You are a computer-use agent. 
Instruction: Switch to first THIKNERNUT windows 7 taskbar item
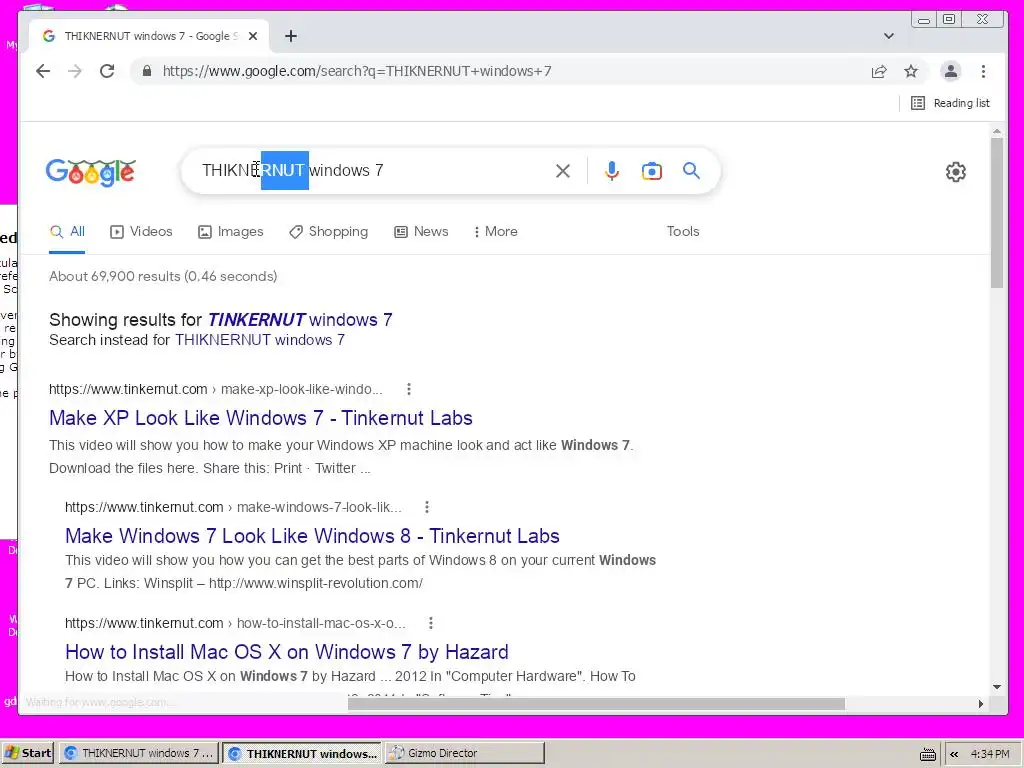(140, 753)
